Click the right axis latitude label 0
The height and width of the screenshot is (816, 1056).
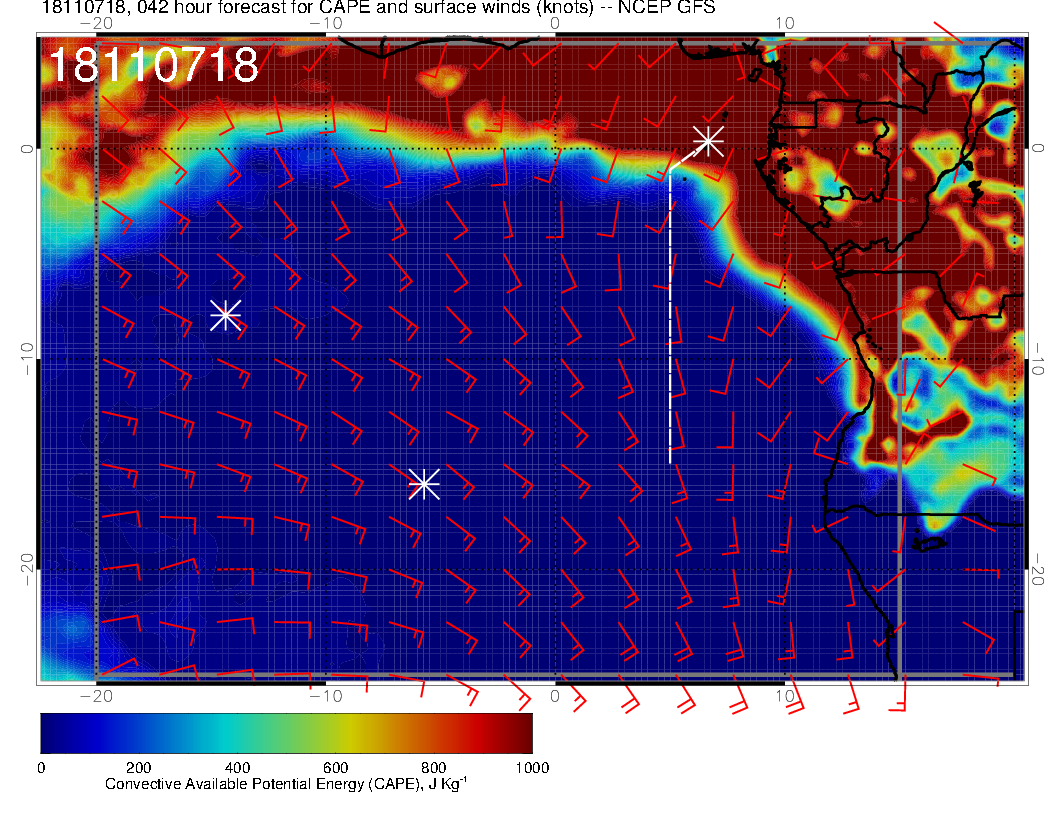(x=1038, y=148)
